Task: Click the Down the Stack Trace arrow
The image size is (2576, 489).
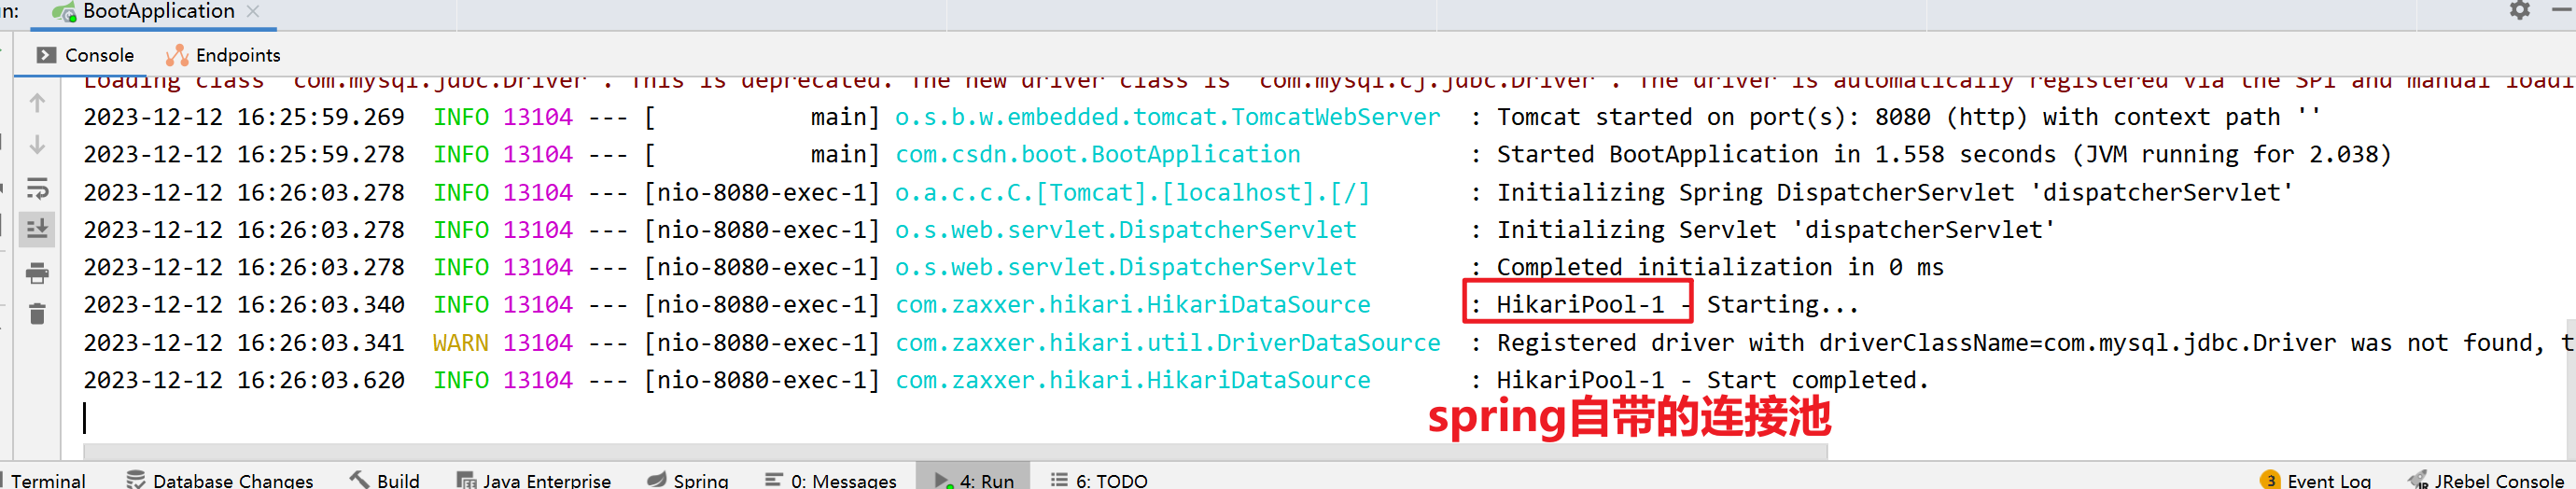Action: (37, 145)
